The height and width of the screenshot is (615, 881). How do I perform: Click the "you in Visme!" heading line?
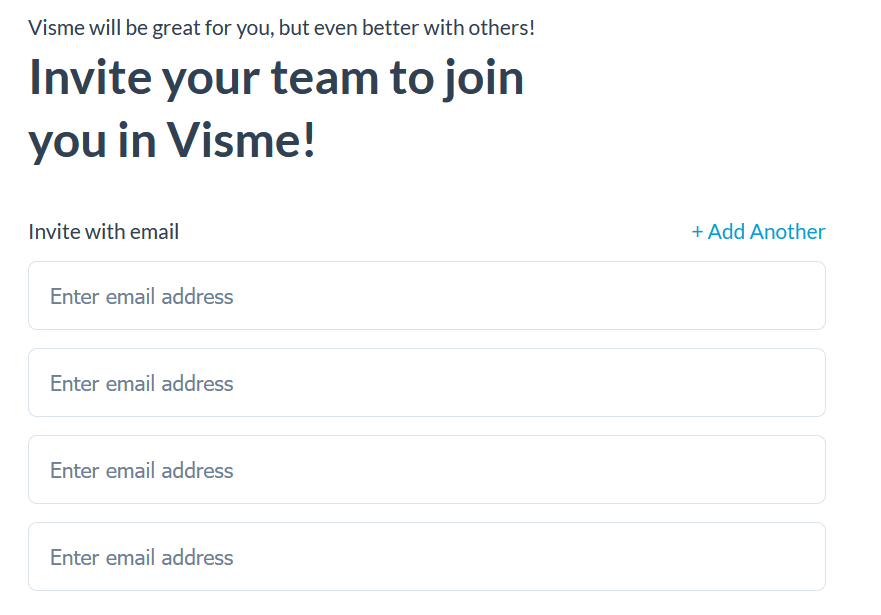pos(172,141)
